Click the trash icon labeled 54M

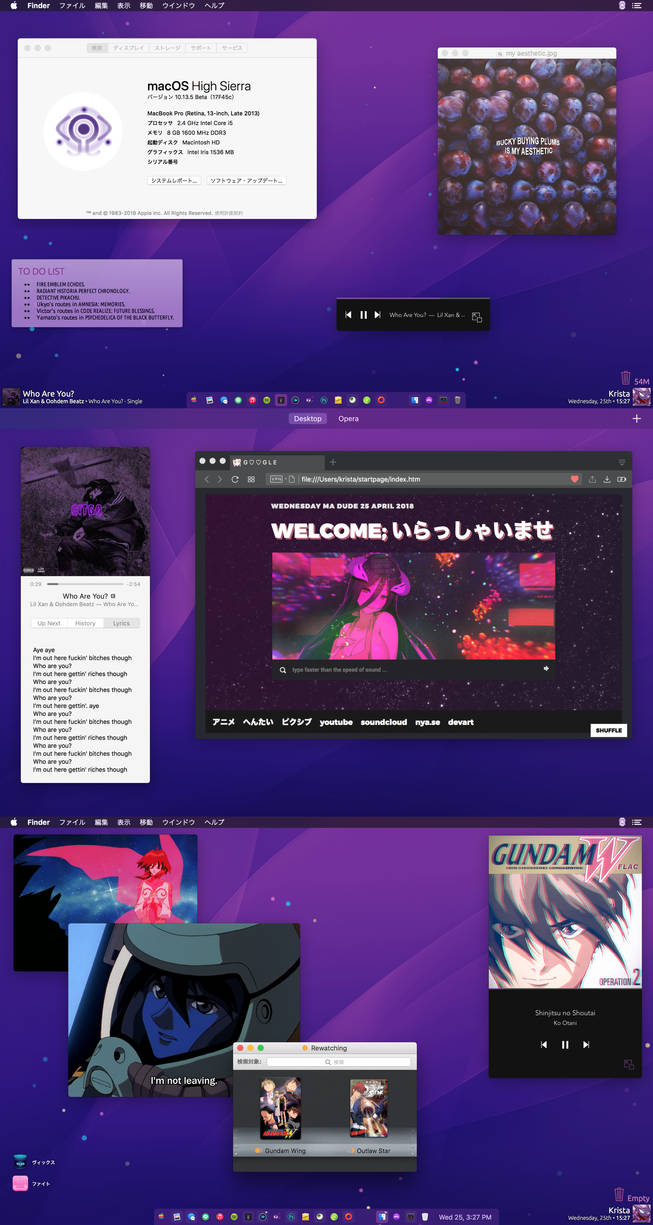(625, 378)
